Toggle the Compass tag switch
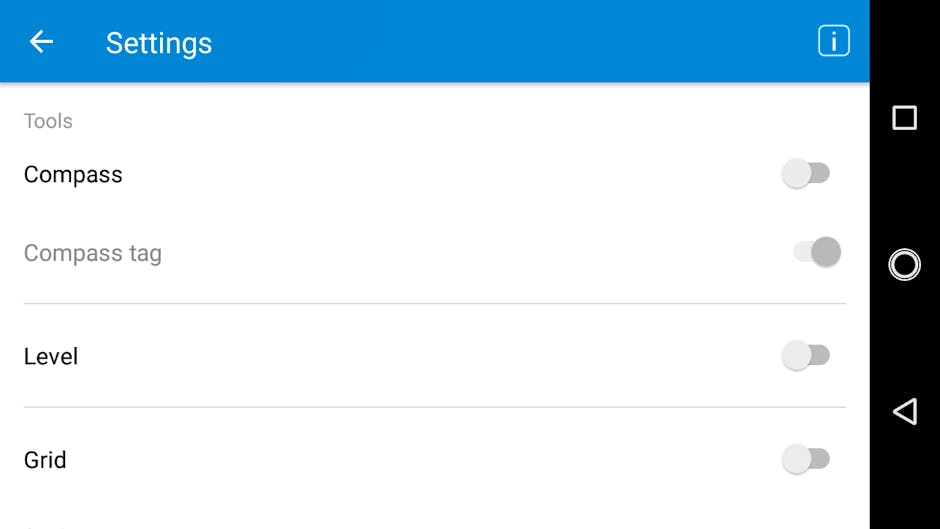 pyautogui.click(x=817, y=252)
